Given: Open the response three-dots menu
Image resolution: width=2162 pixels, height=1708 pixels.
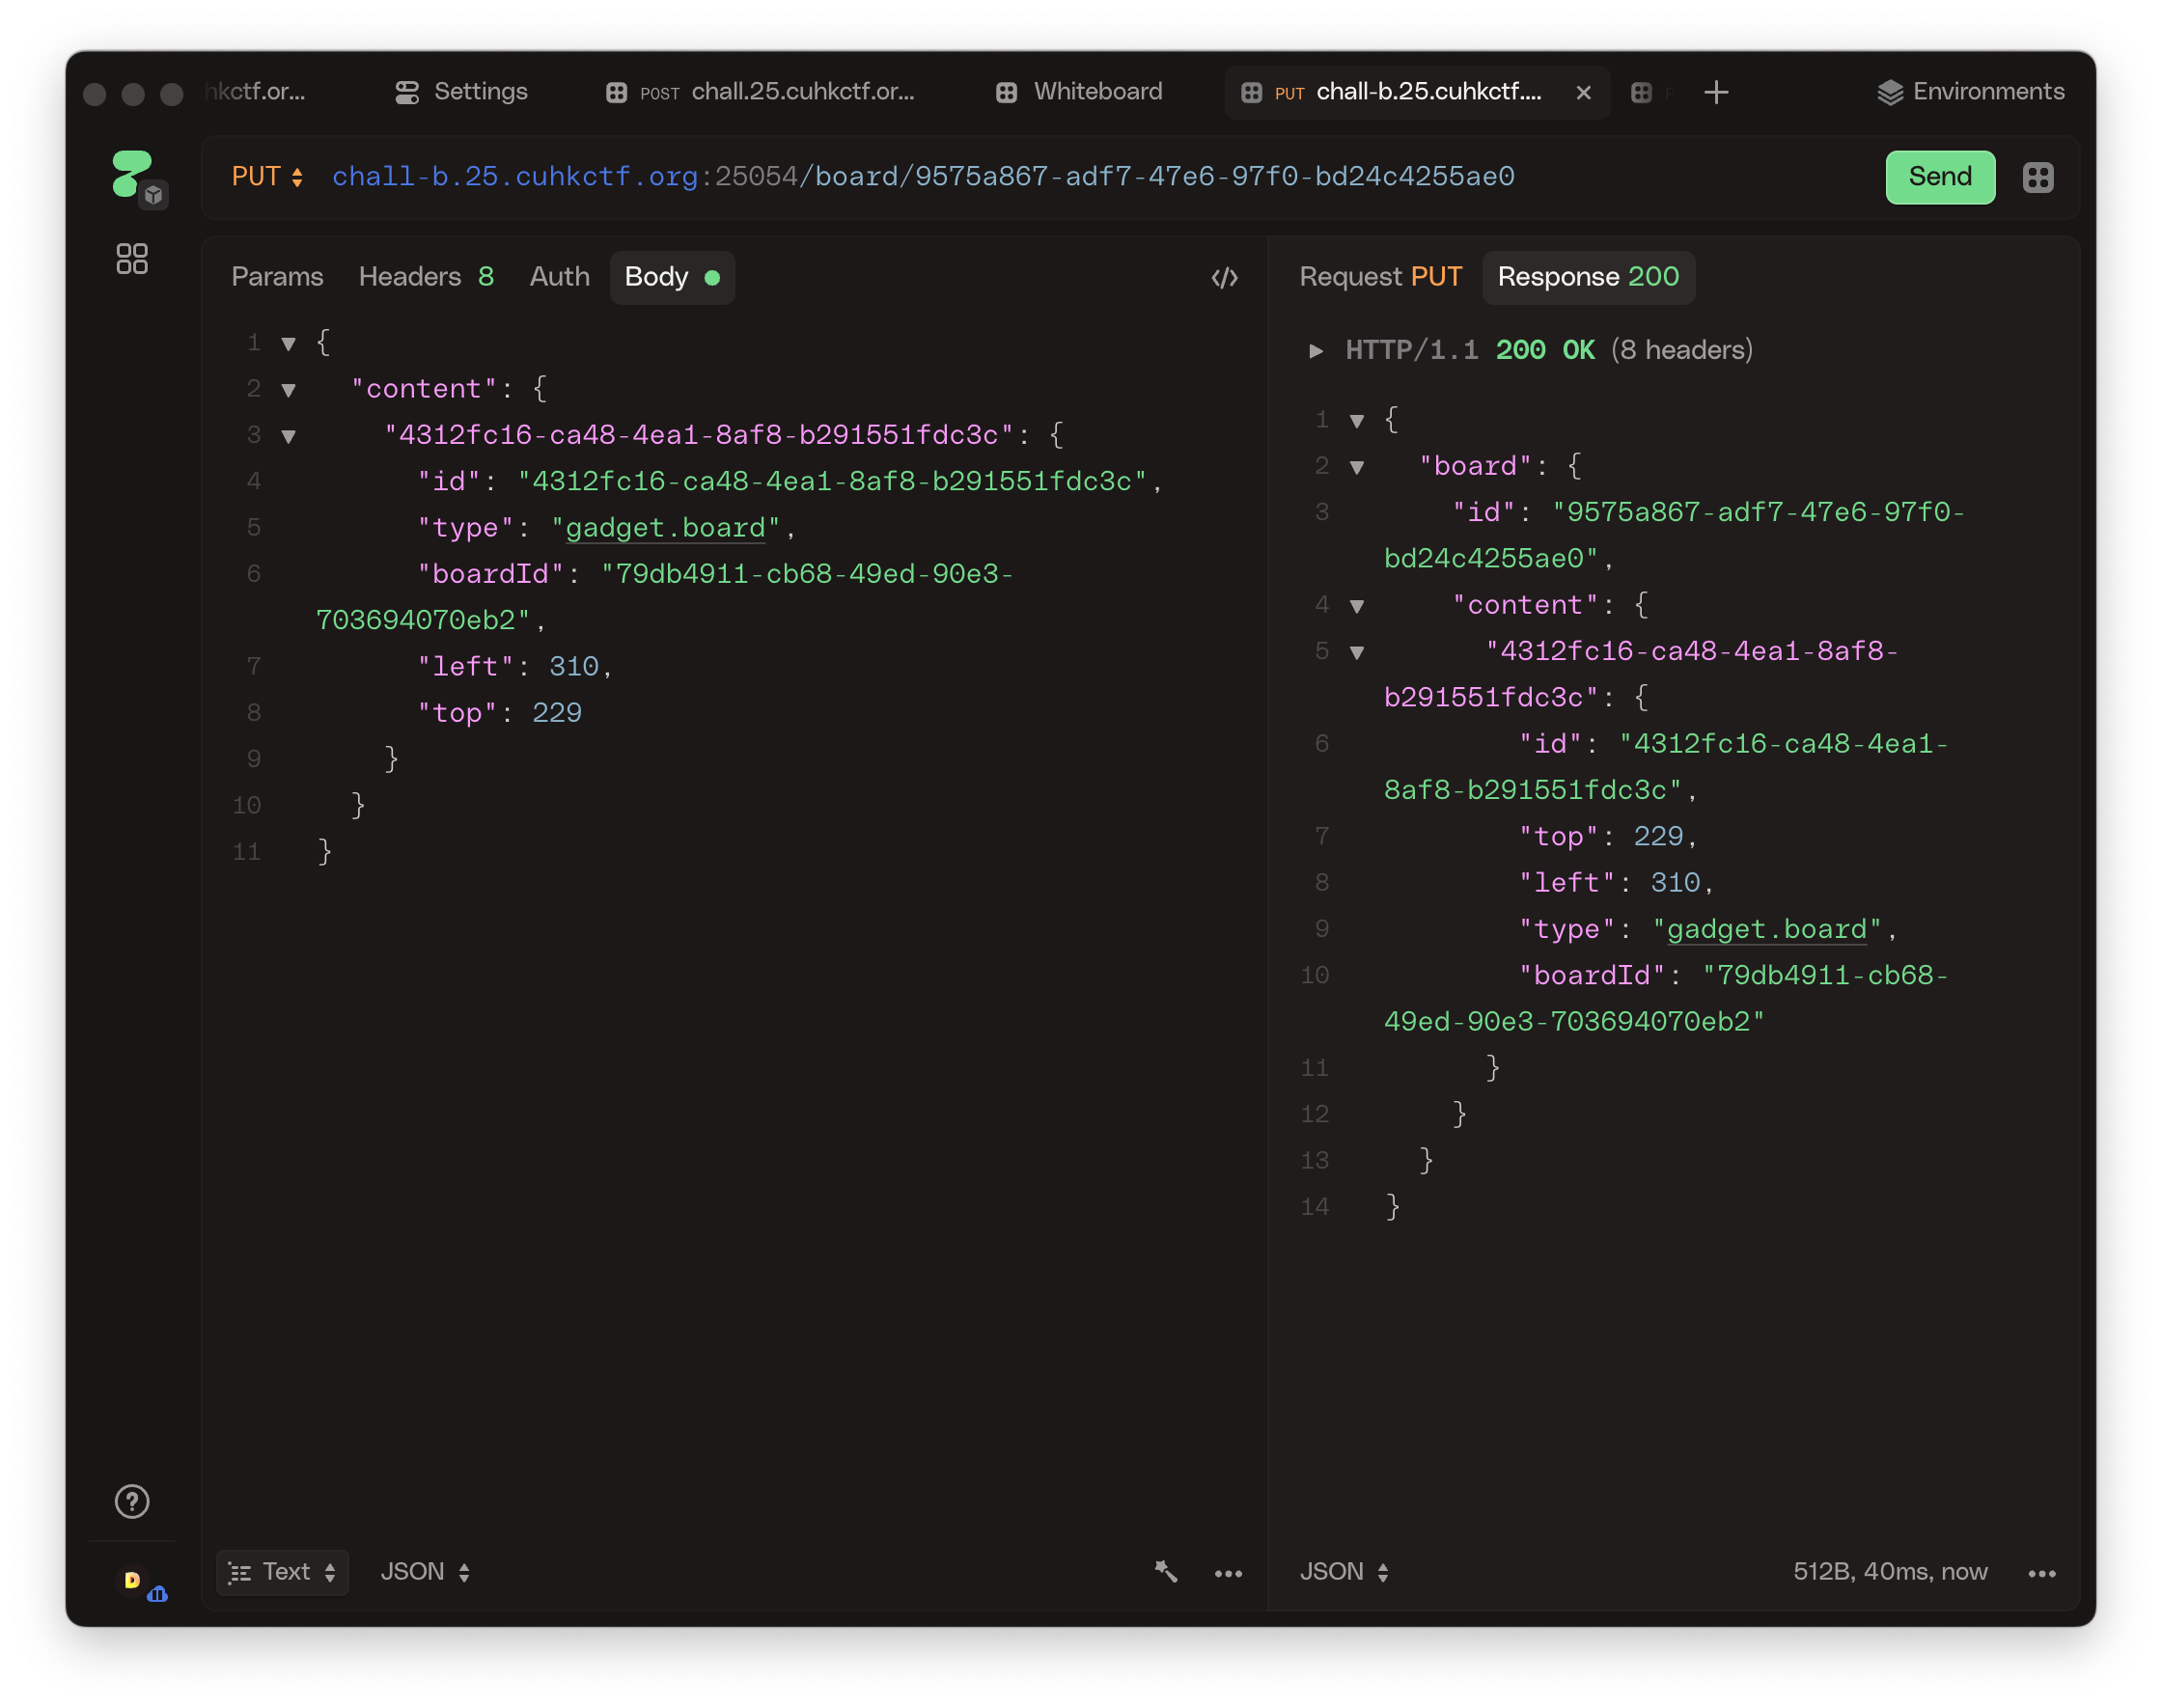Looking at the screenshot, I should pyautogui.click(x=2041, y=1573).
